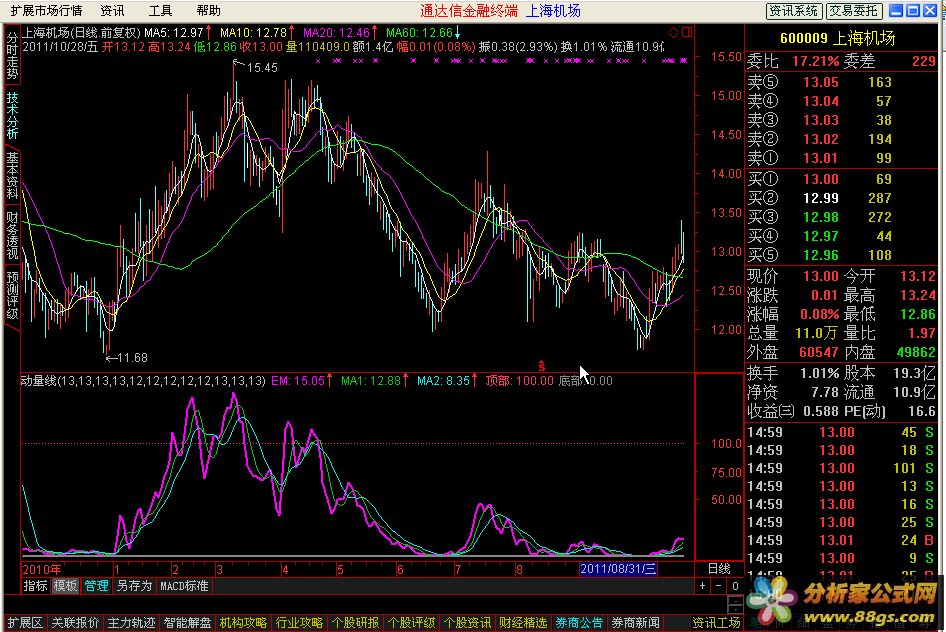Click the 14:59 13.01 24 B tick row
This screenshot has height=632, width=946.
(841, 540)
